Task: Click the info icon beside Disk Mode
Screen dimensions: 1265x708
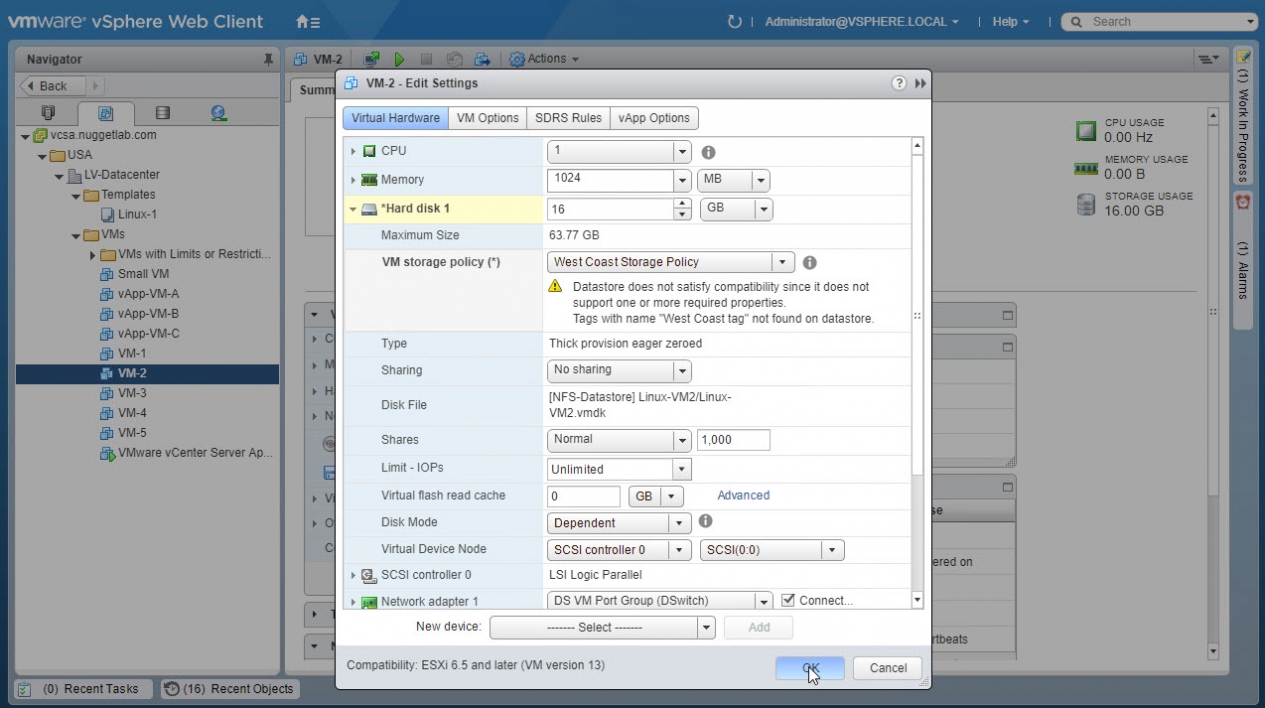Action: [x=705, y=521]
